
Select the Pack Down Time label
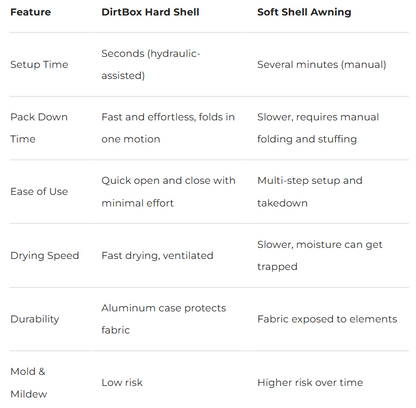[39, 128]
